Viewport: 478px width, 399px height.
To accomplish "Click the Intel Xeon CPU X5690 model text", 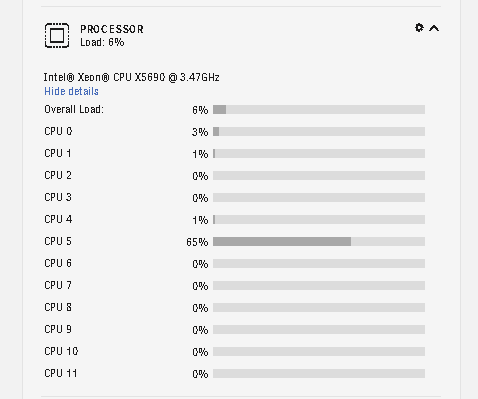I will 132,77.
